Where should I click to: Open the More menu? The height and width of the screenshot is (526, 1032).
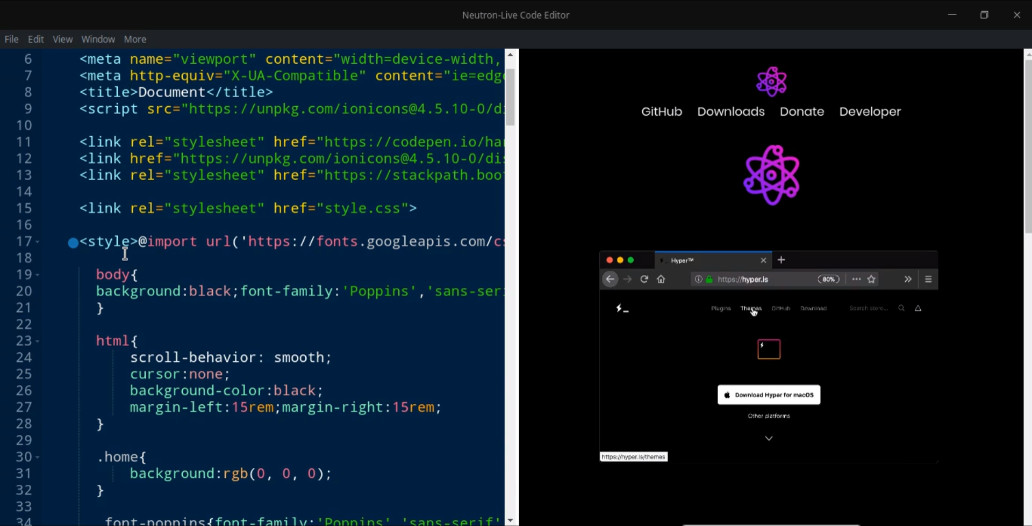(135, 39)
